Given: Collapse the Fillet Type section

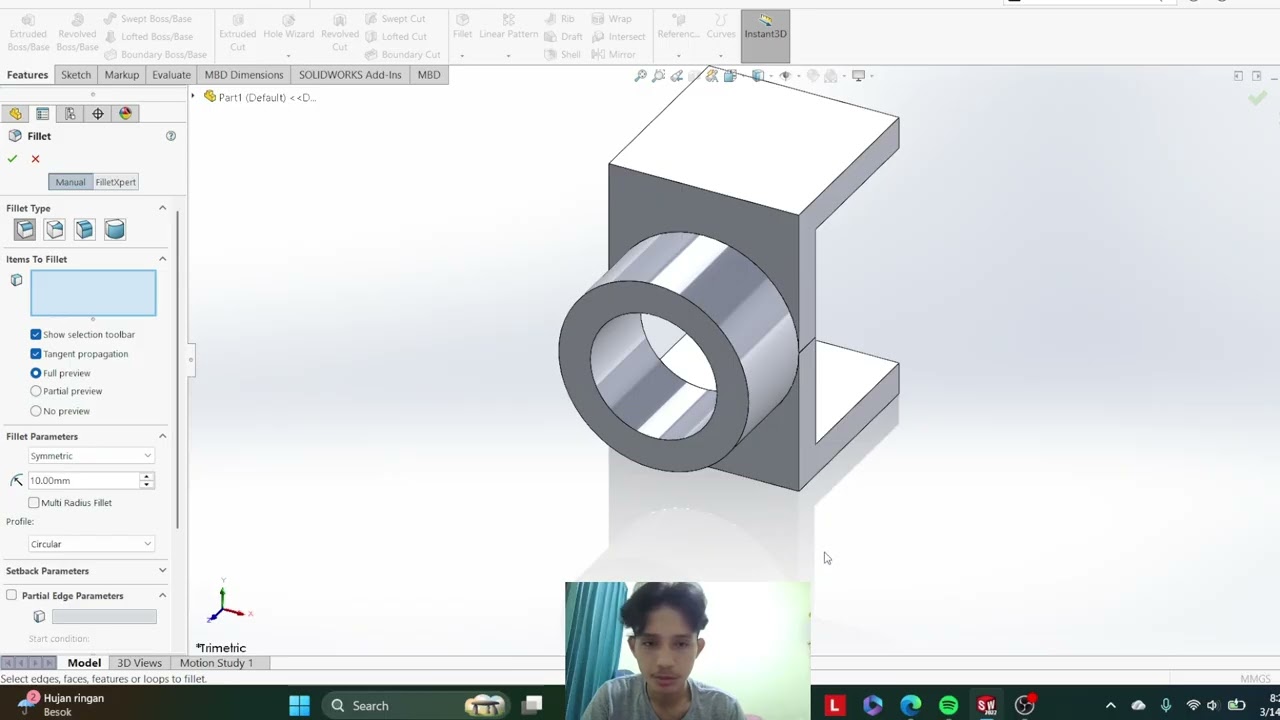Looking at the screenshot, I should click(x=162, y=208).
